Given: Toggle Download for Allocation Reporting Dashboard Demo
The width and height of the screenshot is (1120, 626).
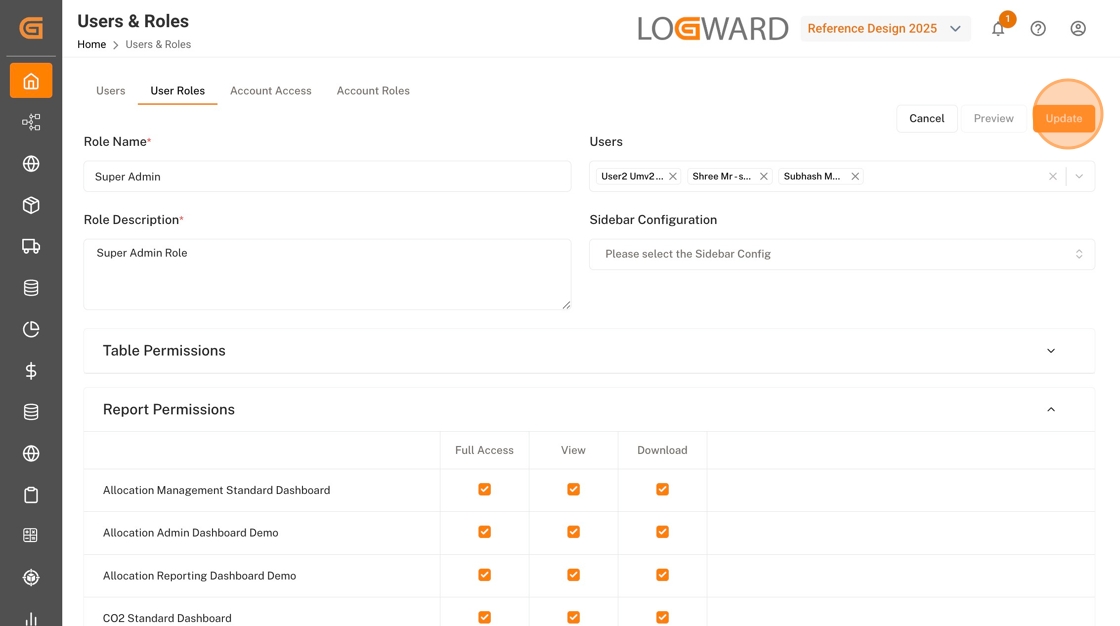Looking at the screenshot, I should point(662,575).
